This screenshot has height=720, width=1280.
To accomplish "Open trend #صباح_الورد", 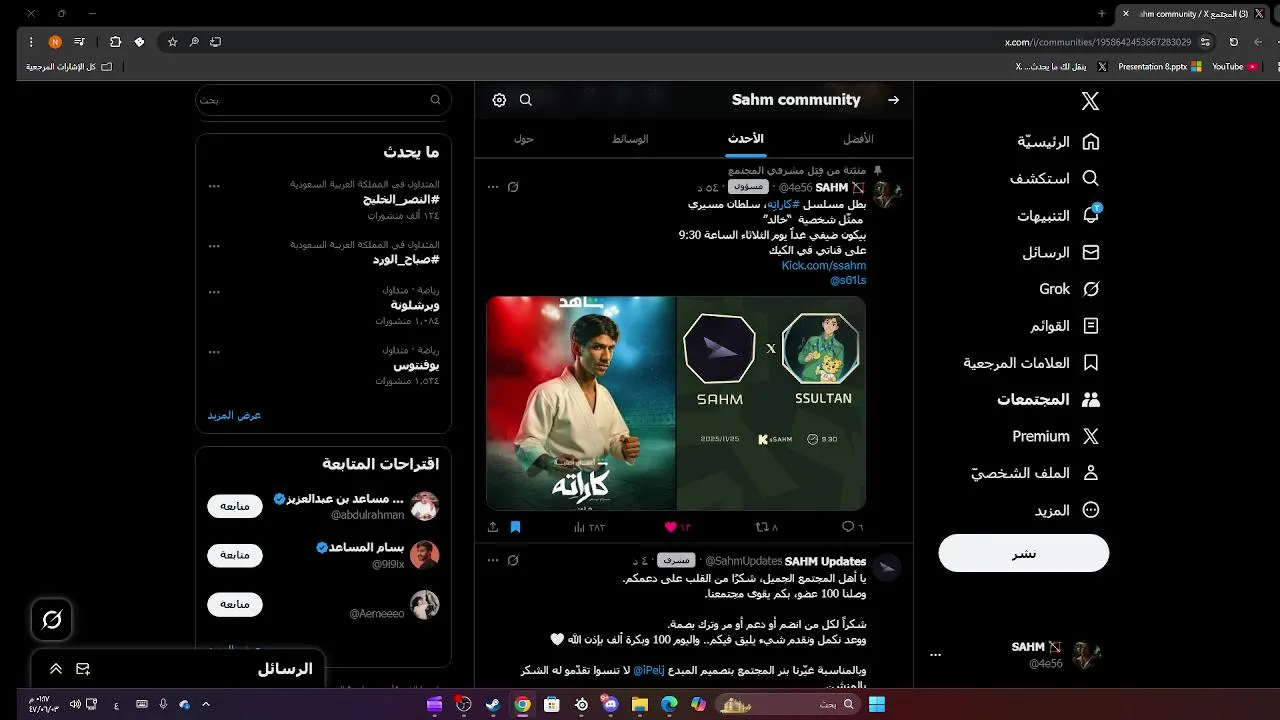I will point(406,260).
